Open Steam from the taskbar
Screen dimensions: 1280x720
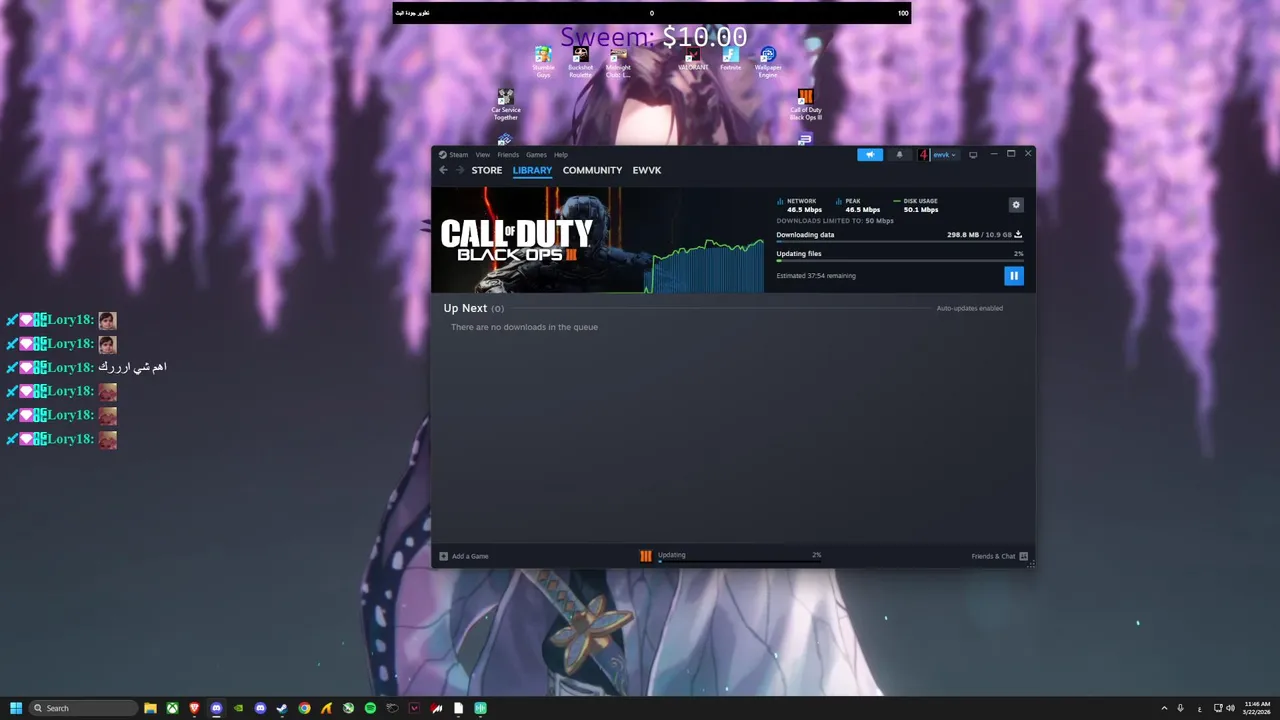pyautogui.click(x=282, y=708)
